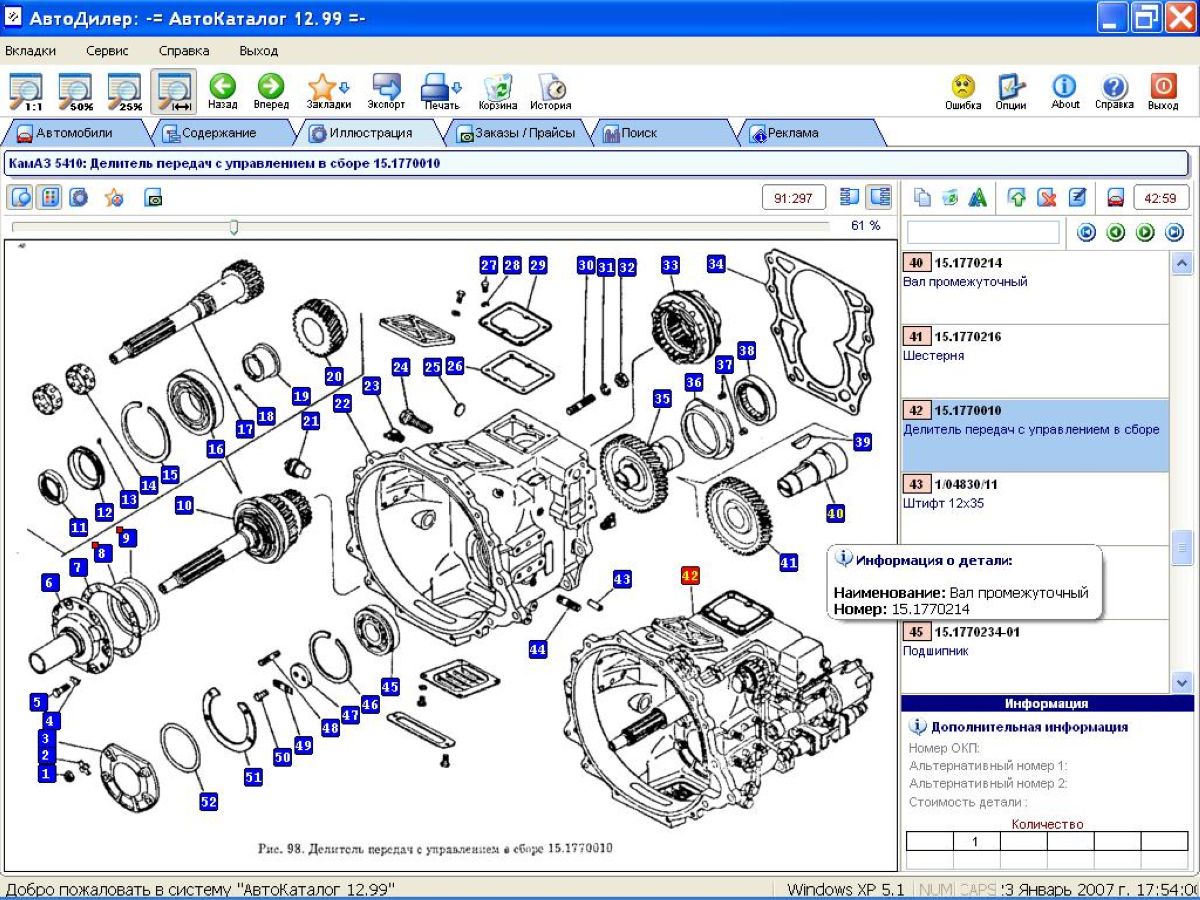The width and height of the screenshot is (1200, 900).
Task: Set illustration zoom to 25%
Action: click(124, 91)
